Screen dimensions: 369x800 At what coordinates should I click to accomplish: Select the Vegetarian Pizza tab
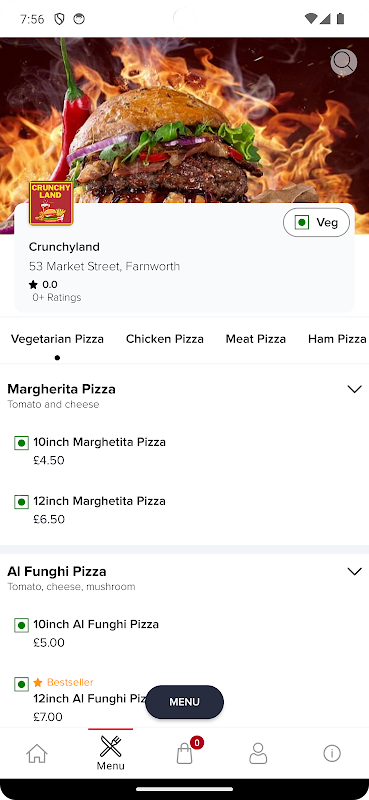(57, 339)
